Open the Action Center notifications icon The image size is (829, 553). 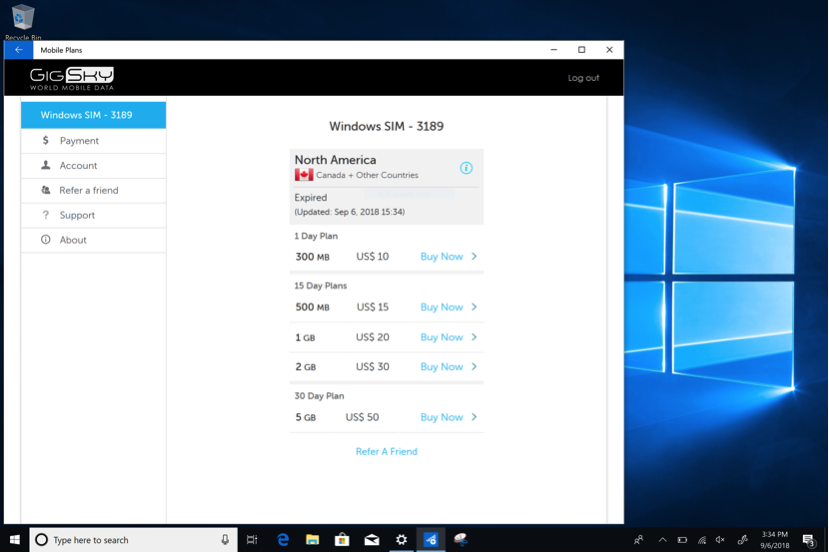tap(809, 540)
